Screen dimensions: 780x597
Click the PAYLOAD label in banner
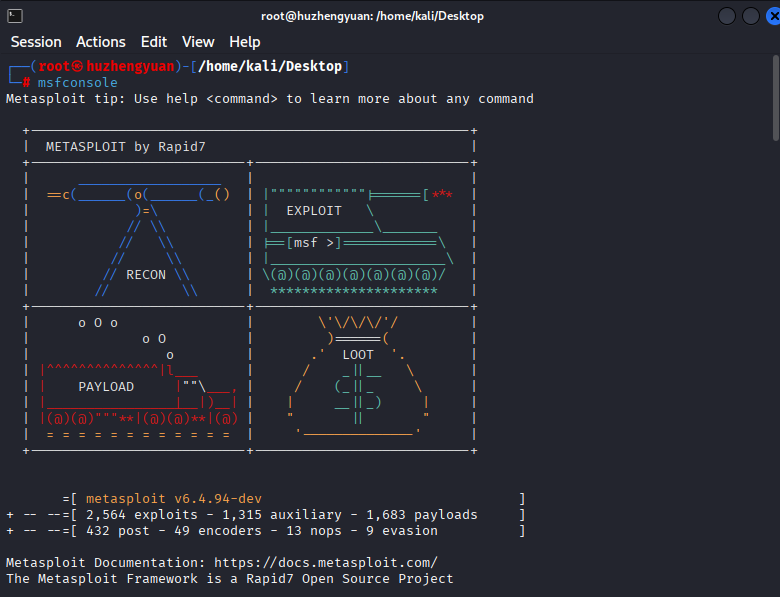pos(106,387)
